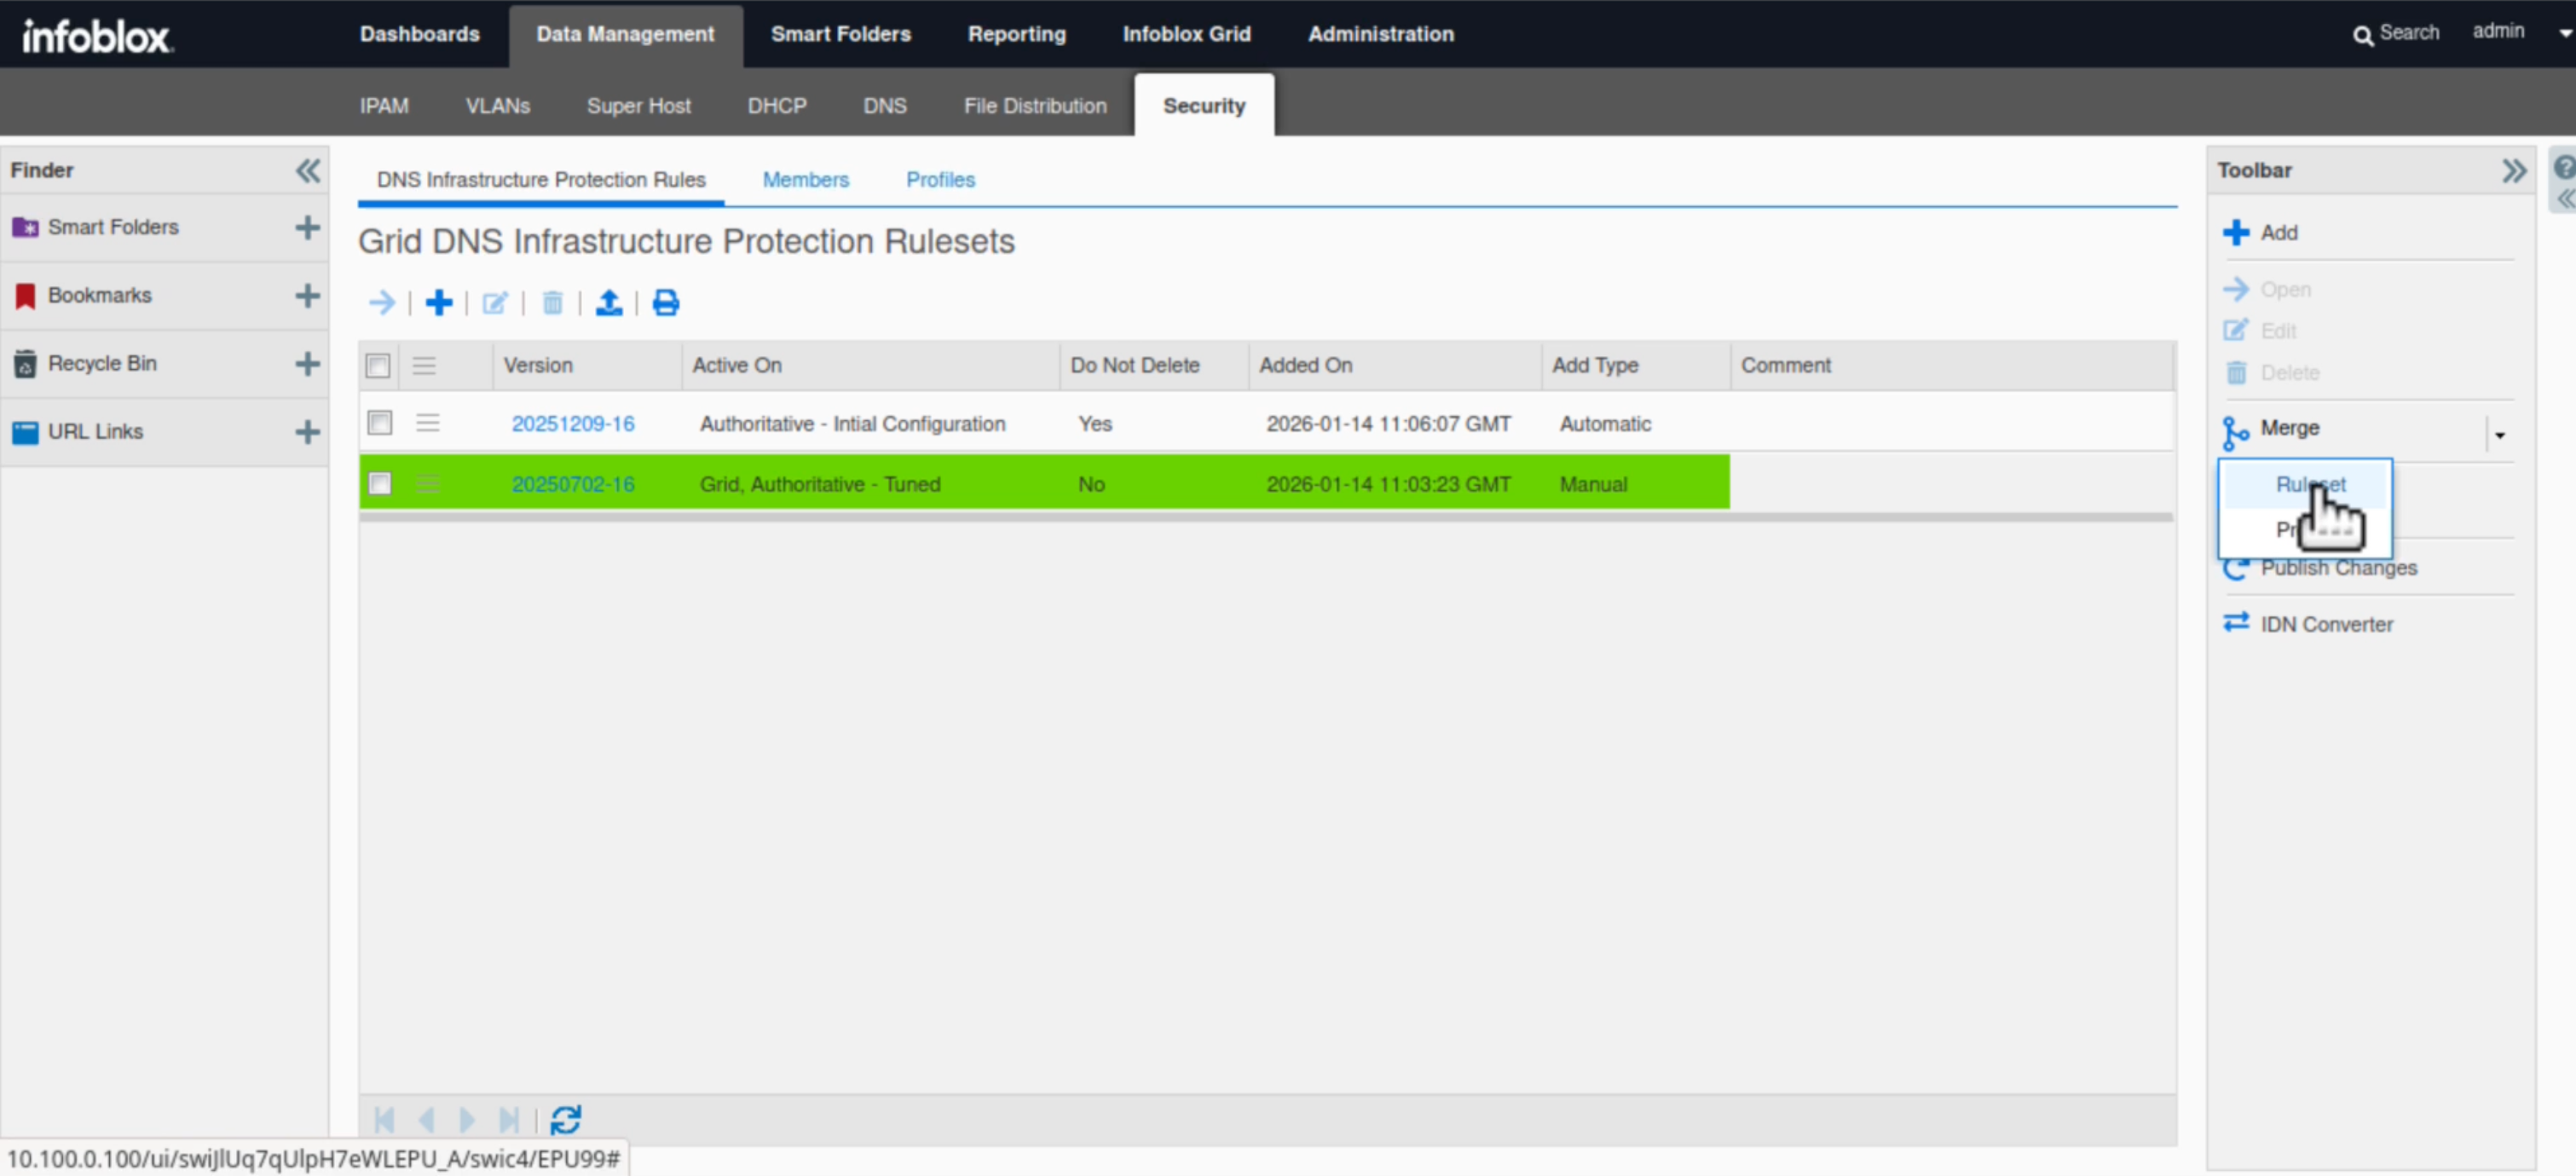
Task: Add a new Smart Folder with the plus icon
Action: [x=308, y=227]
